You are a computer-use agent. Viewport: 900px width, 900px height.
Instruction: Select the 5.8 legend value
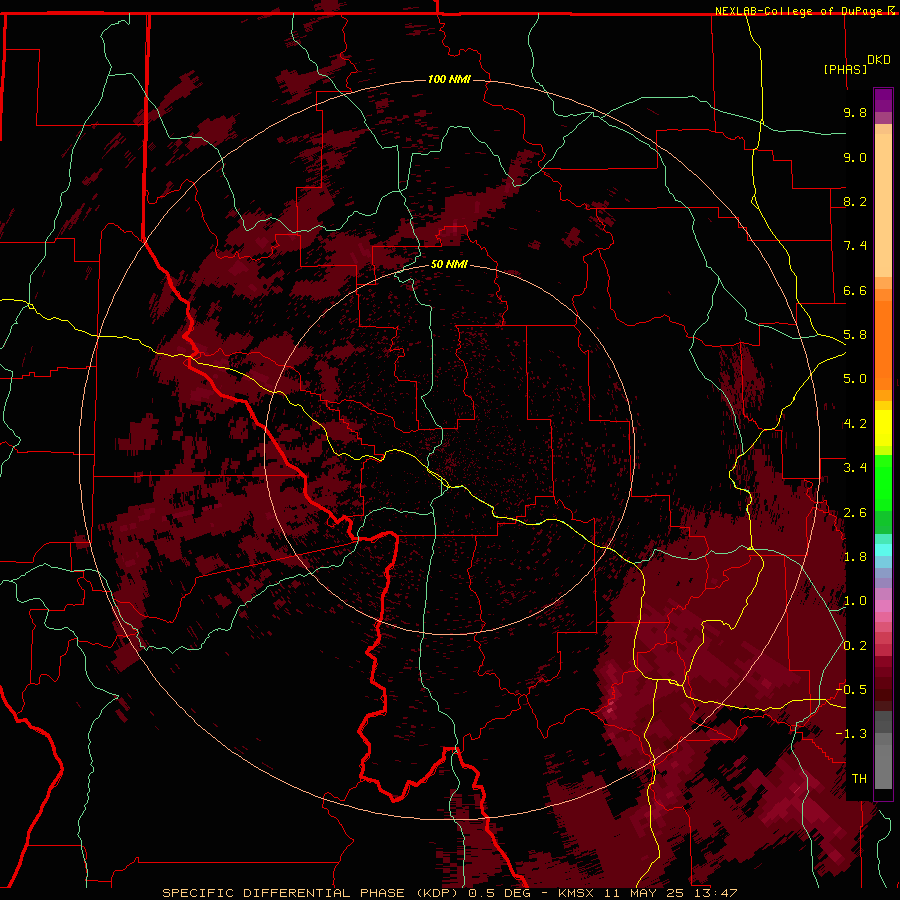(855, 335)
